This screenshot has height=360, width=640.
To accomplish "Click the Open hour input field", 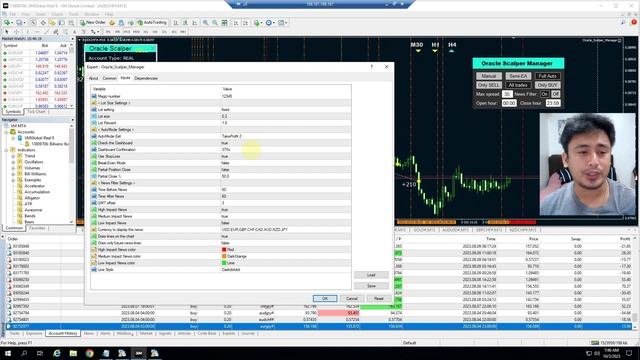I will 509,103.
